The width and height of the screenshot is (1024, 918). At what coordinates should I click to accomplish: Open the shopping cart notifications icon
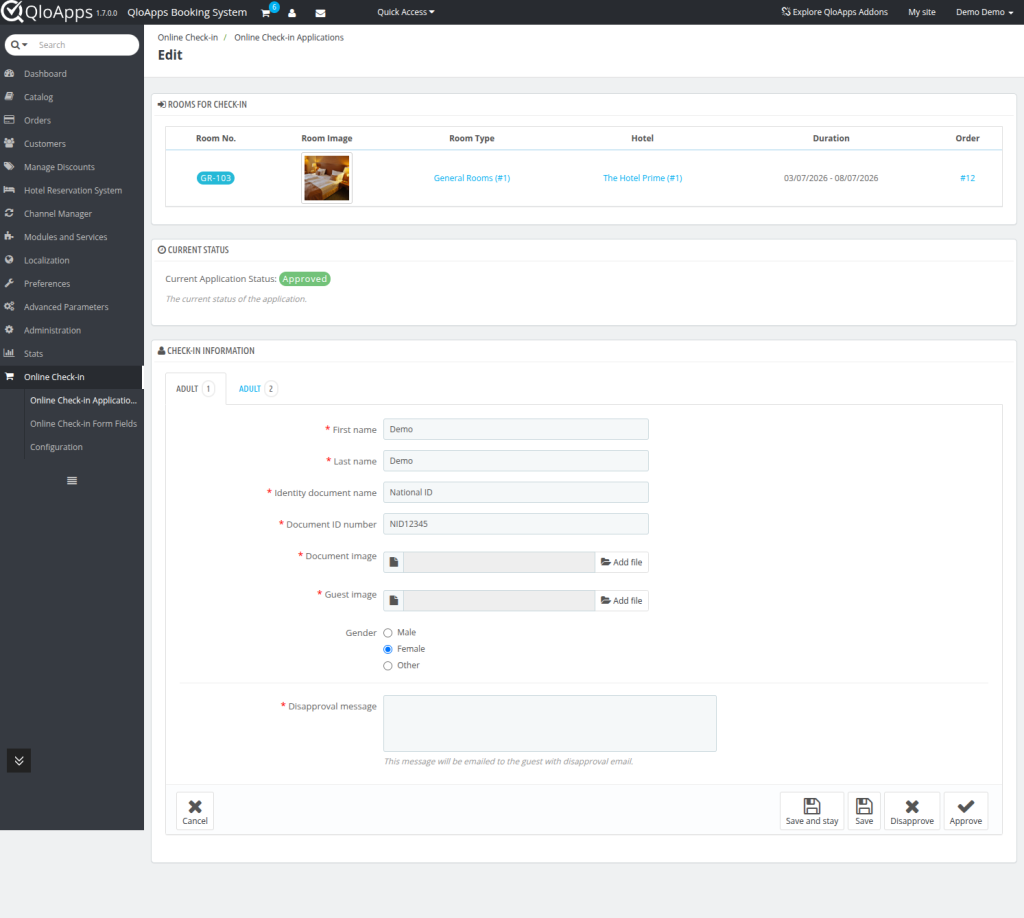[x=266, y=12]
